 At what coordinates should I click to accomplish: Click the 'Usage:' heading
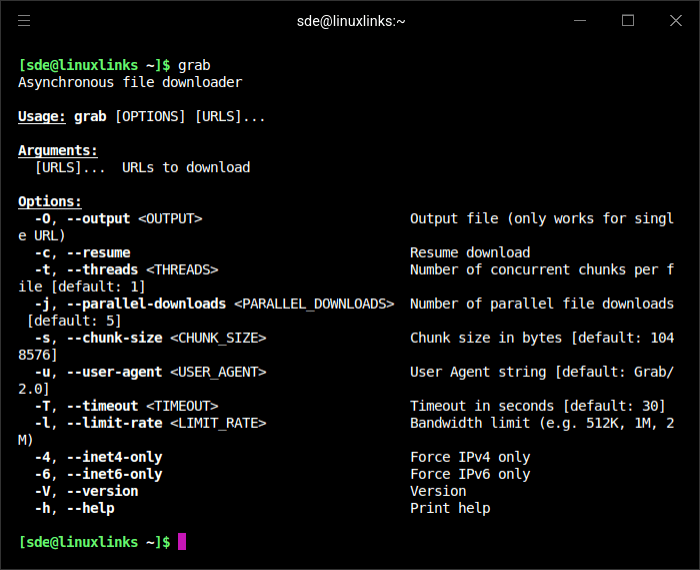42,116
